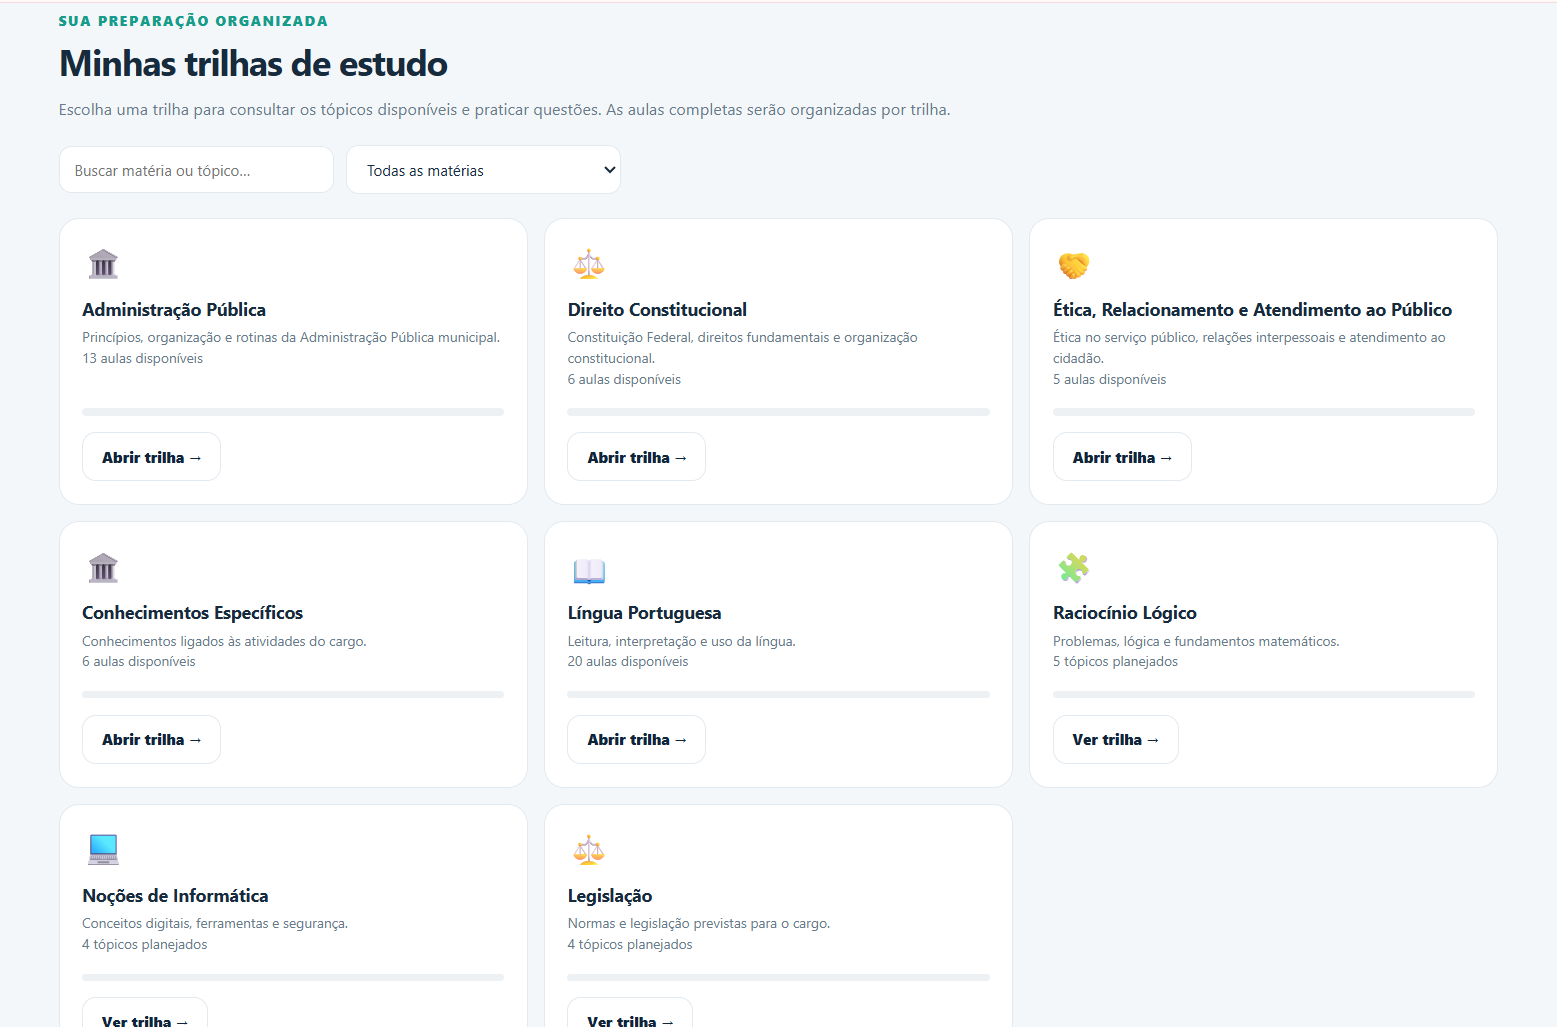1557x1027 pixels.
Task: Click the open book icon for Língua Portuguesa
Action: tap(589, 570)
